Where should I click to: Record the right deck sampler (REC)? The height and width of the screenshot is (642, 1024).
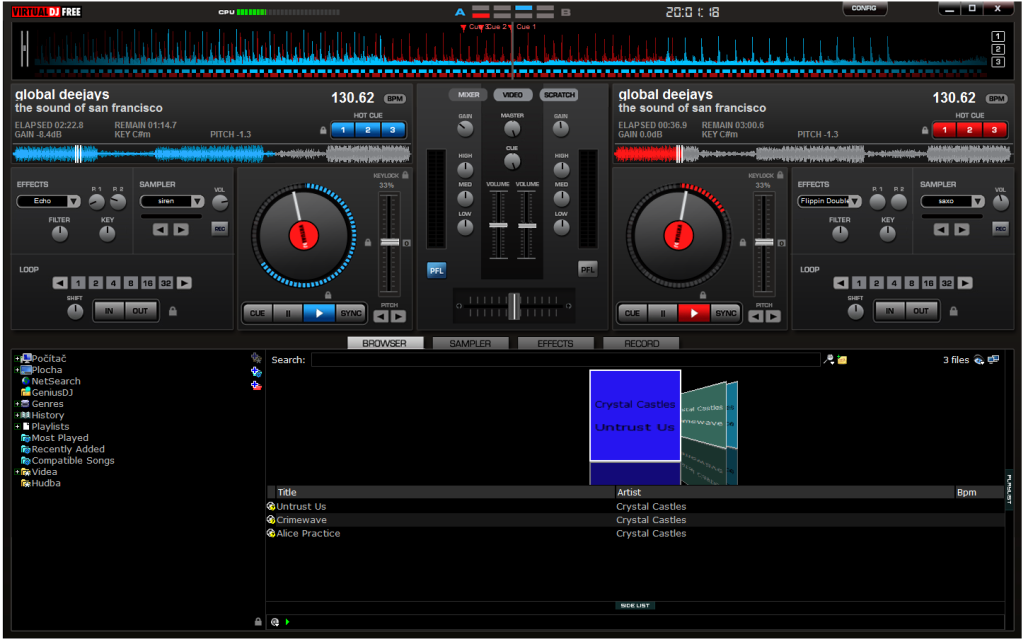(1000, 229)
